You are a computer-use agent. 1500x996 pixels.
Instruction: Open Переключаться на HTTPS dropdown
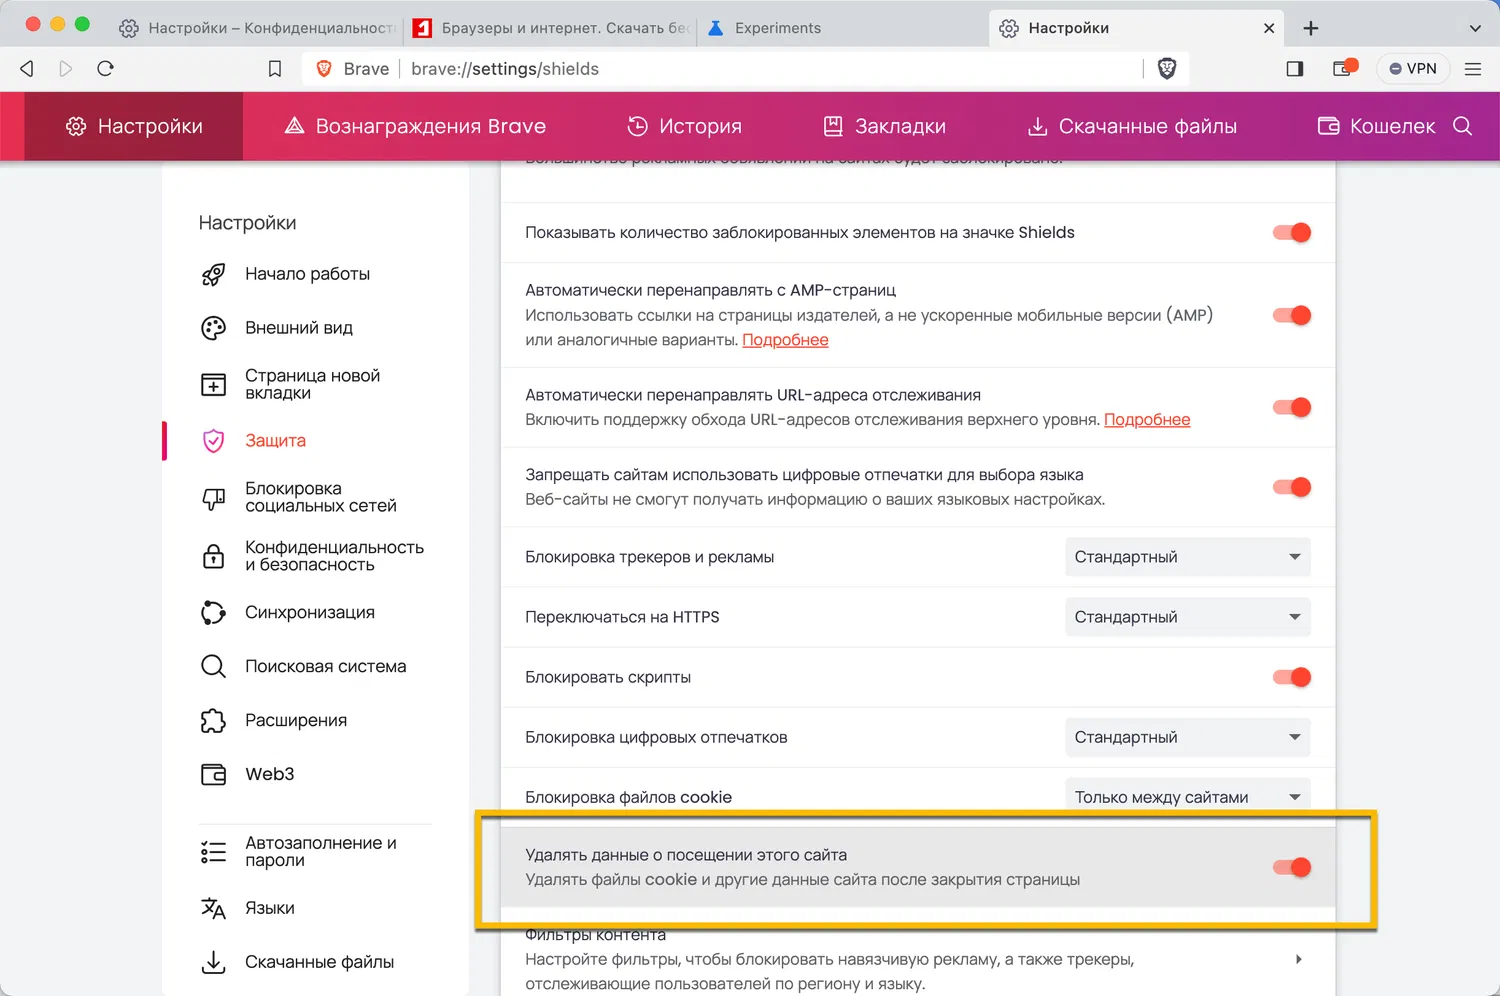click(1187, 617)
